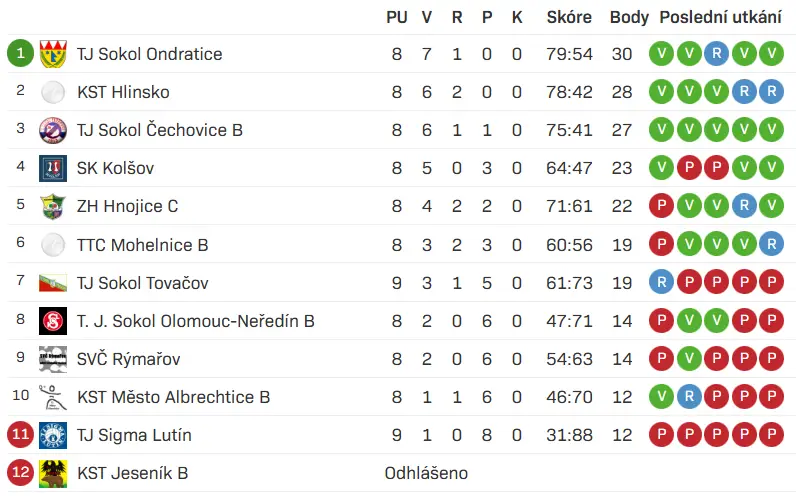
Task: Open KST Hlinsko team page
Action: pyautogui.click(x=123, y=92)
